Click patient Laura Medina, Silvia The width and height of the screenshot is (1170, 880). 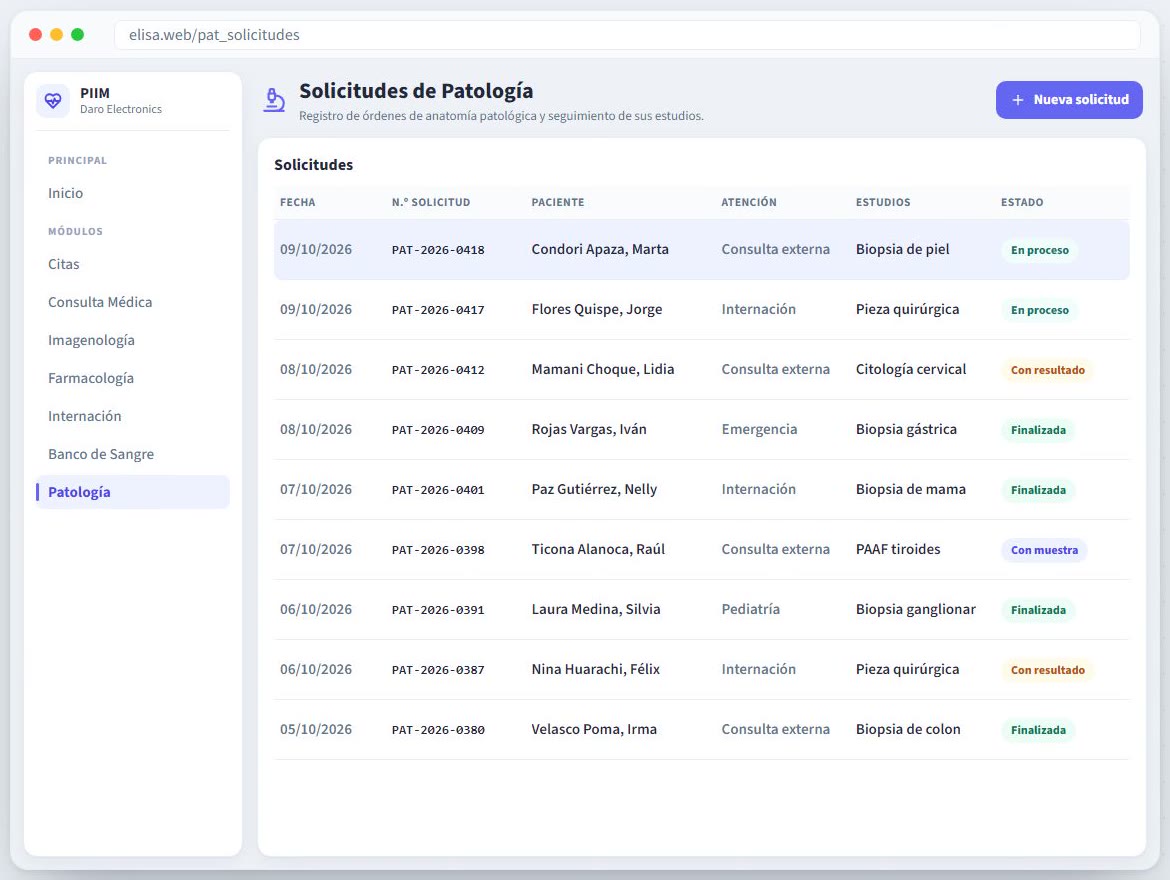[x=595, y=610]
